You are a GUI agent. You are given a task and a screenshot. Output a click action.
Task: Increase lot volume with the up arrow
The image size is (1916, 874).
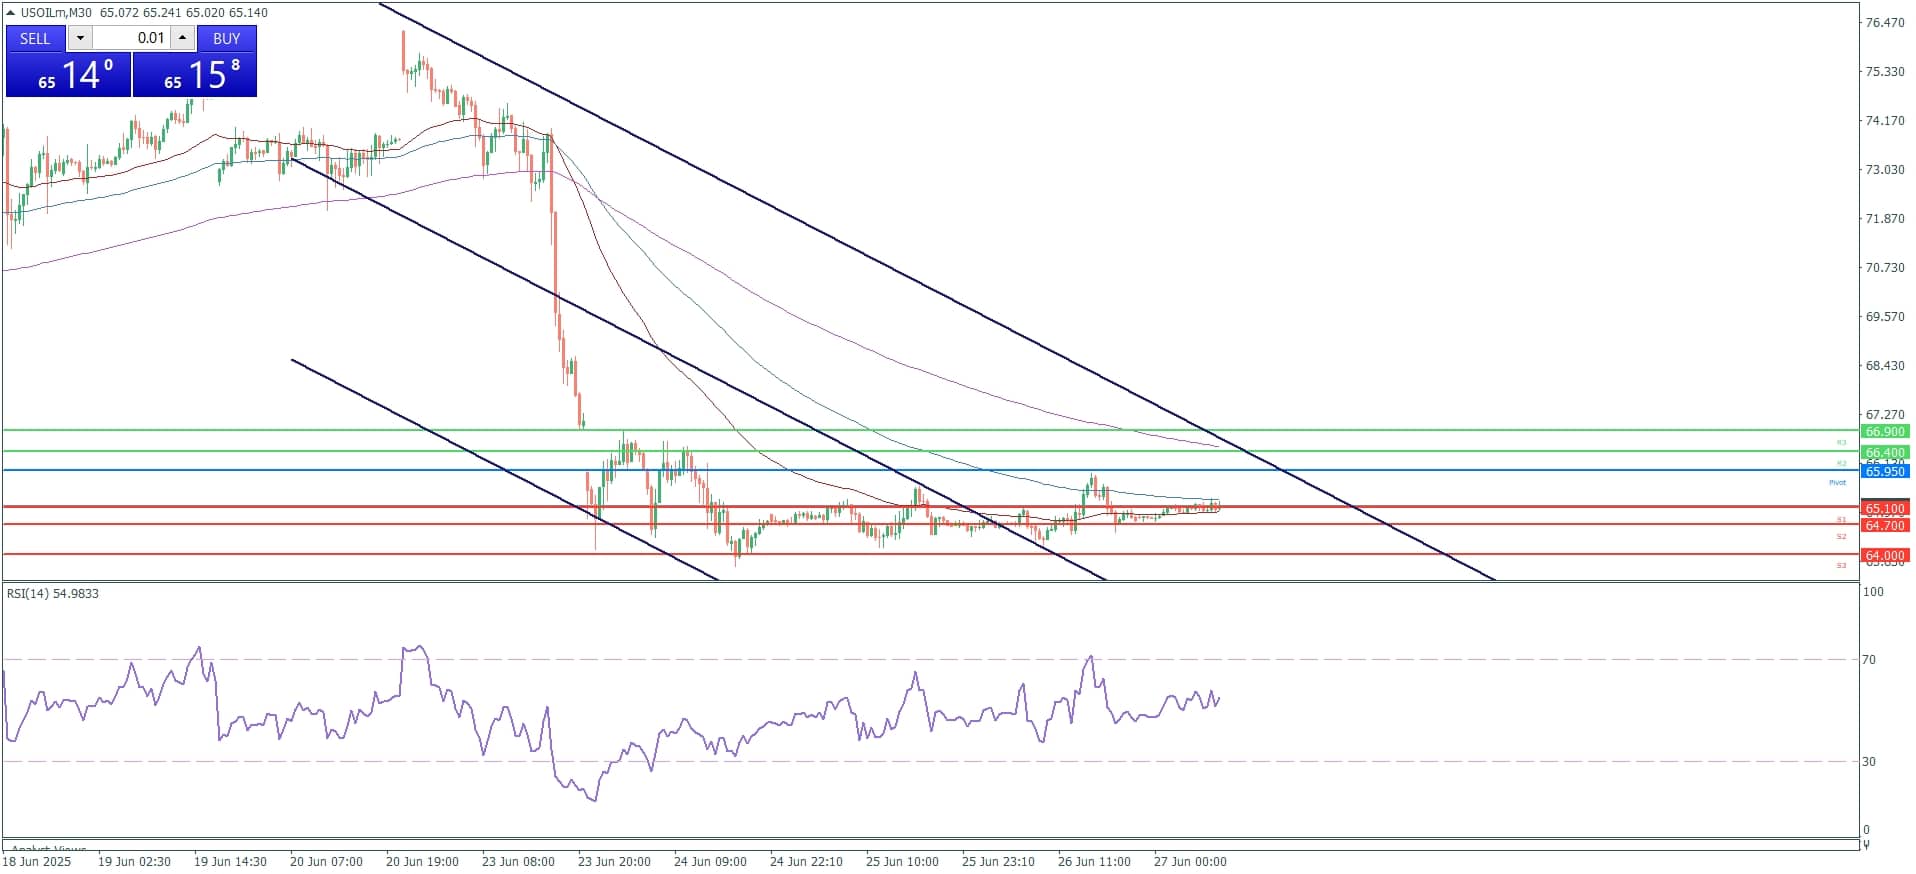[182, 38]
